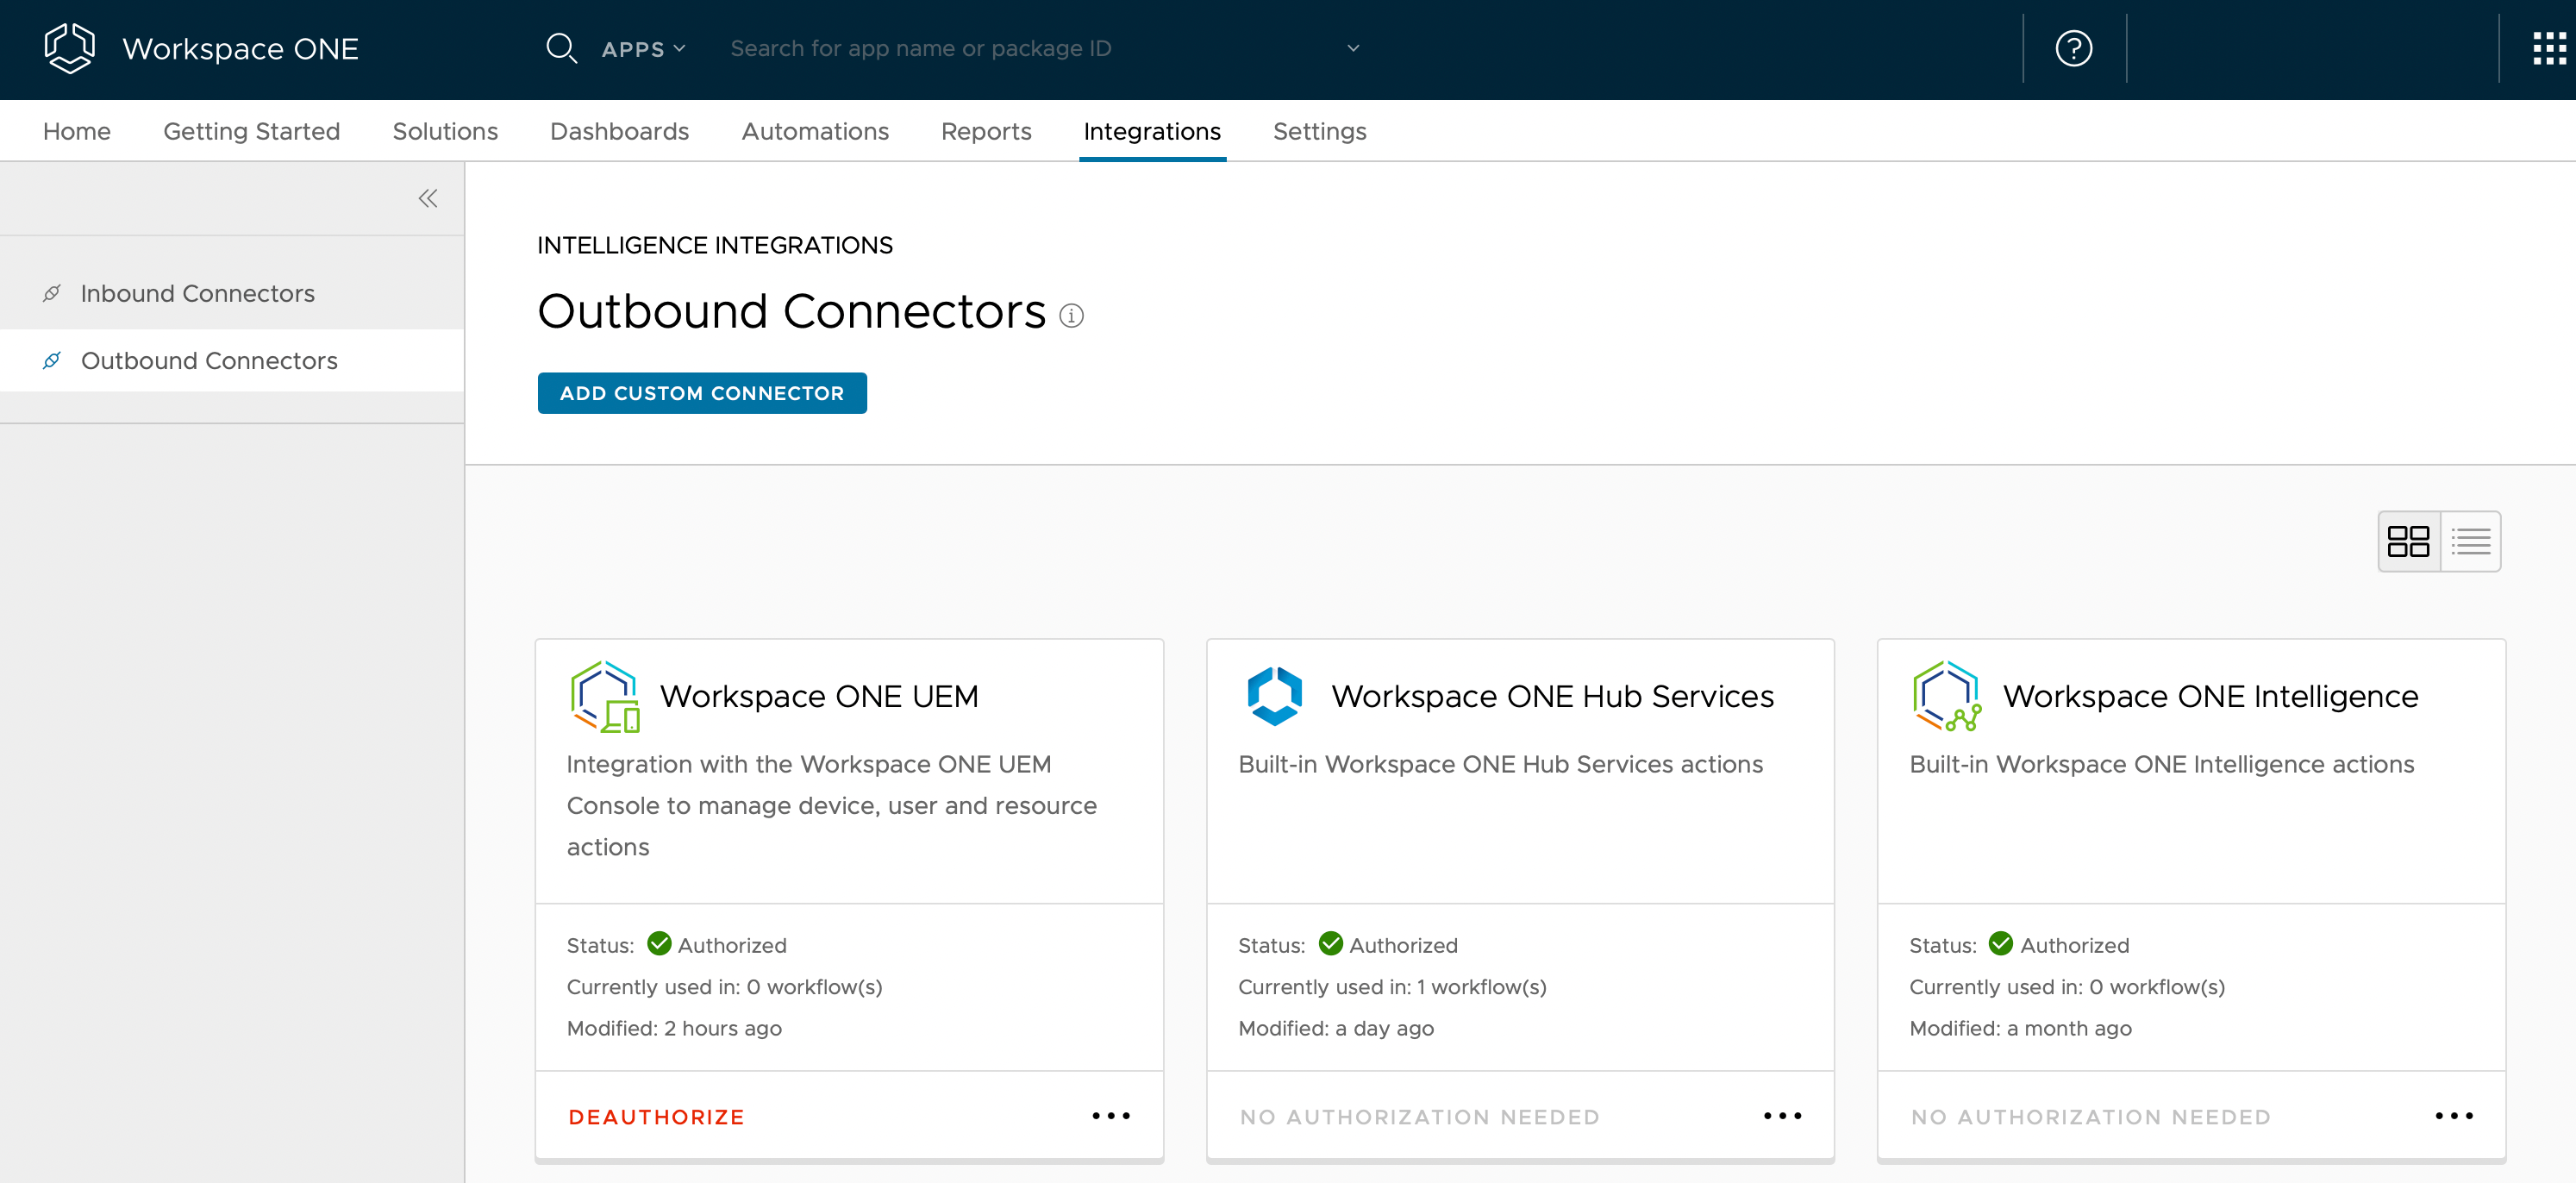This screenshot has width=2576, height=1183.
Task: Open more options on Workspace ONE UEM card
Action: pyautogui.click(x=1110, y=1115)
